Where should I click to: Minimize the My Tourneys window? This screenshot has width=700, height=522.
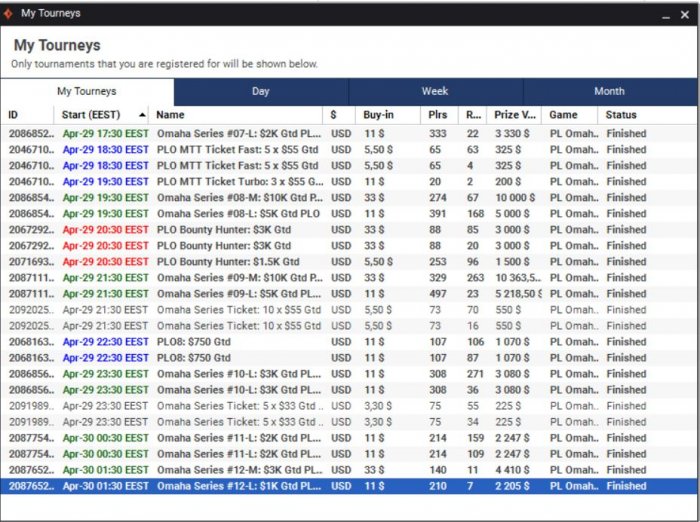coord(662,14)
